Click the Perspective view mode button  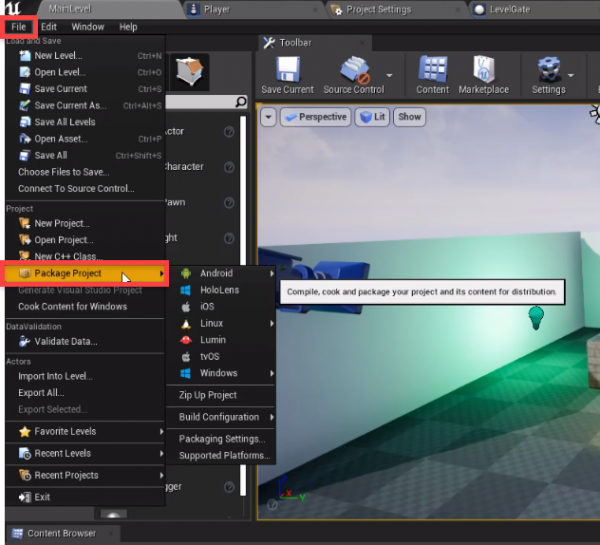pyautogui.click(x=316, y=117)
